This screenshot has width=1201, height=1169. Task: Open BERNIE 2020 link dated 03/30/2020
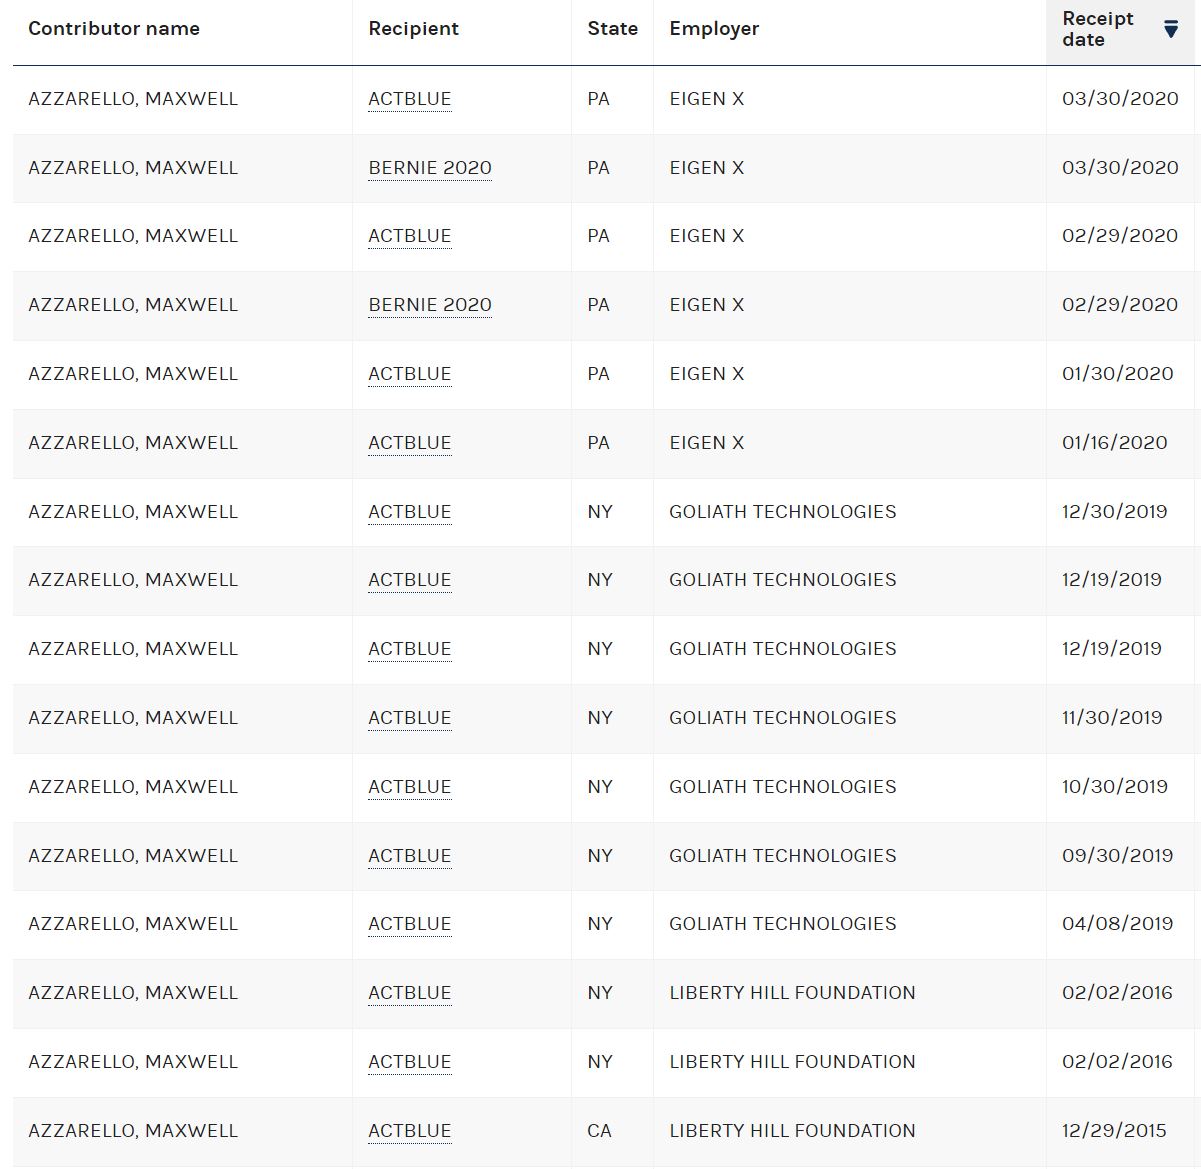pos(430,168)
